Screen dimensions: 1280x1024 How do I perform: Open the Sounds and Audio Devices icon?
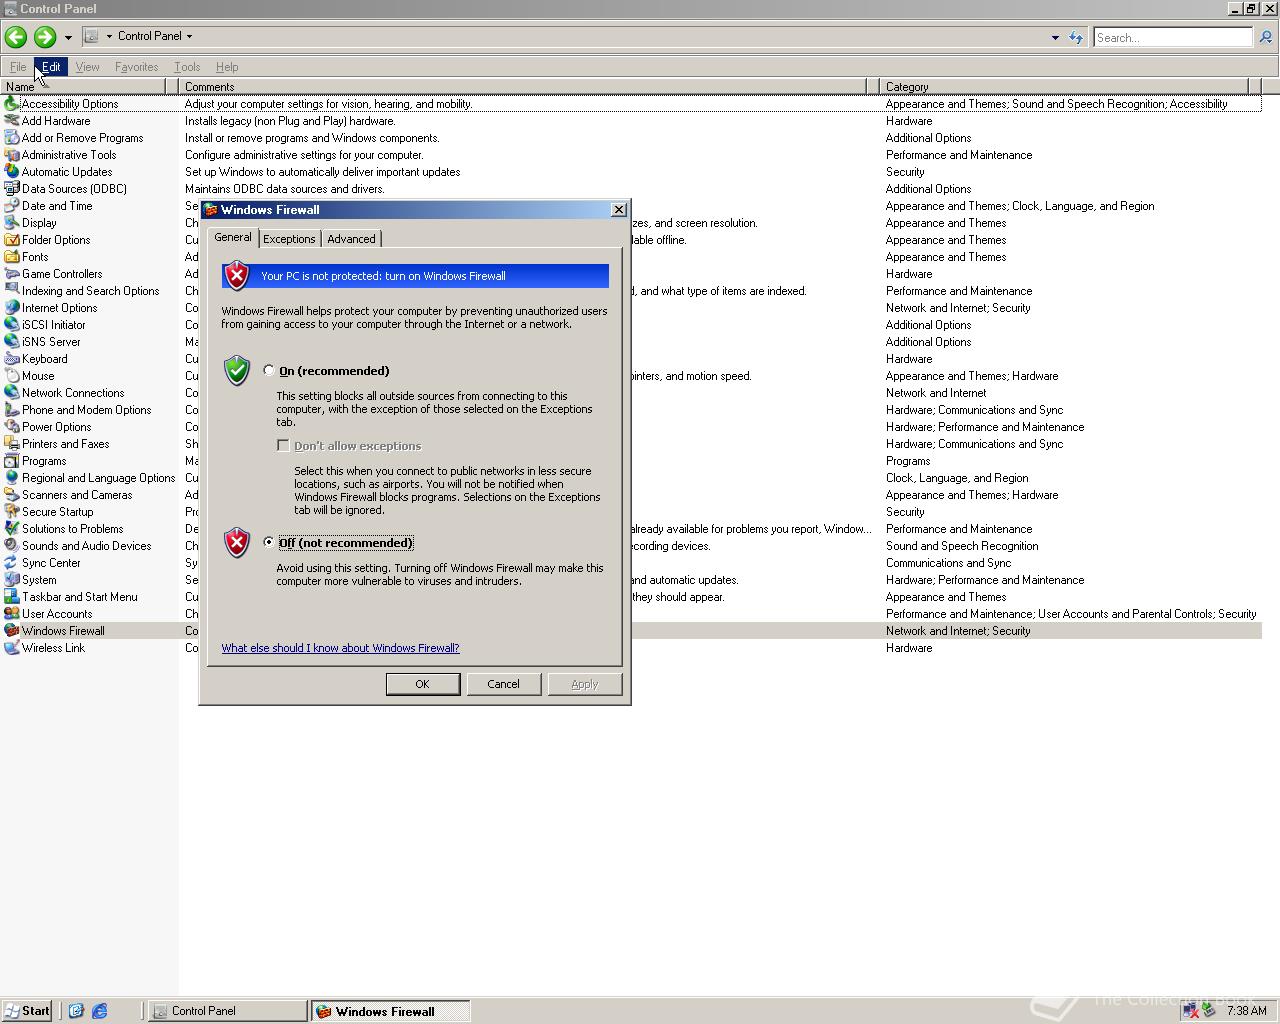(12, 546)
